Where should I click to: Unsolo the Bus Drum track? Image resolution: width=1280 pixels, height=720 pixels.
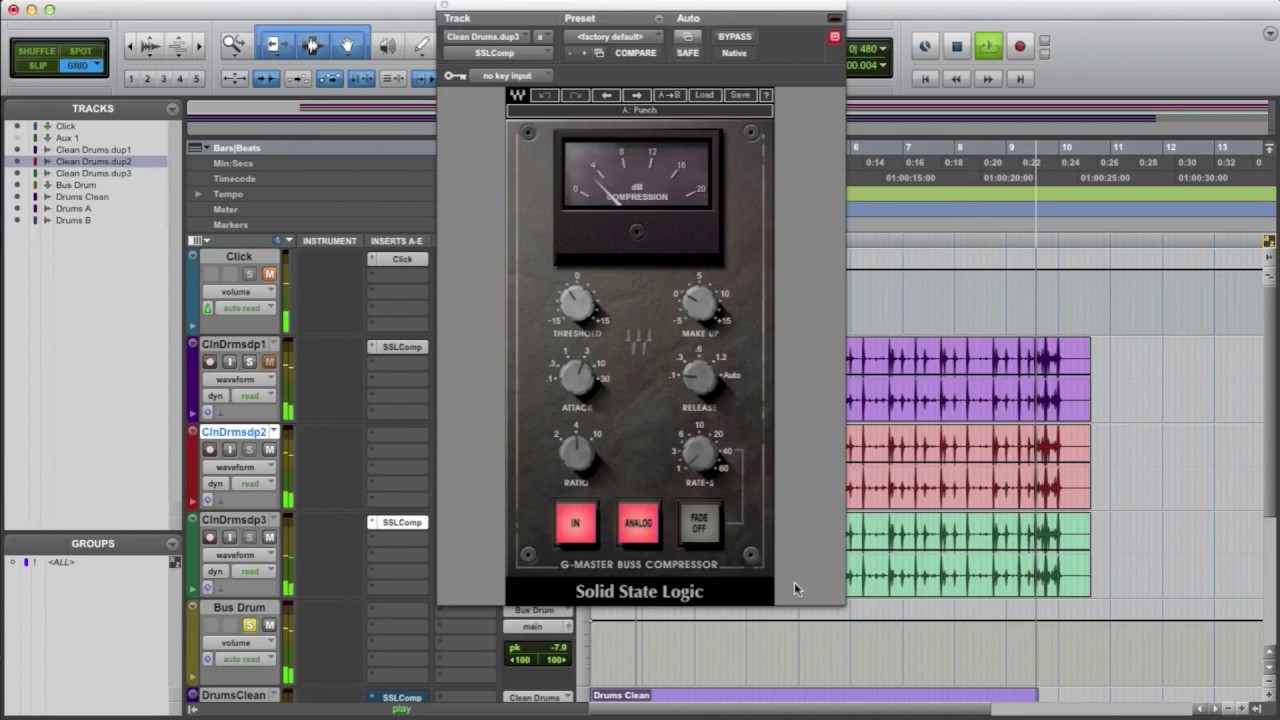click(x=249, y=625)
